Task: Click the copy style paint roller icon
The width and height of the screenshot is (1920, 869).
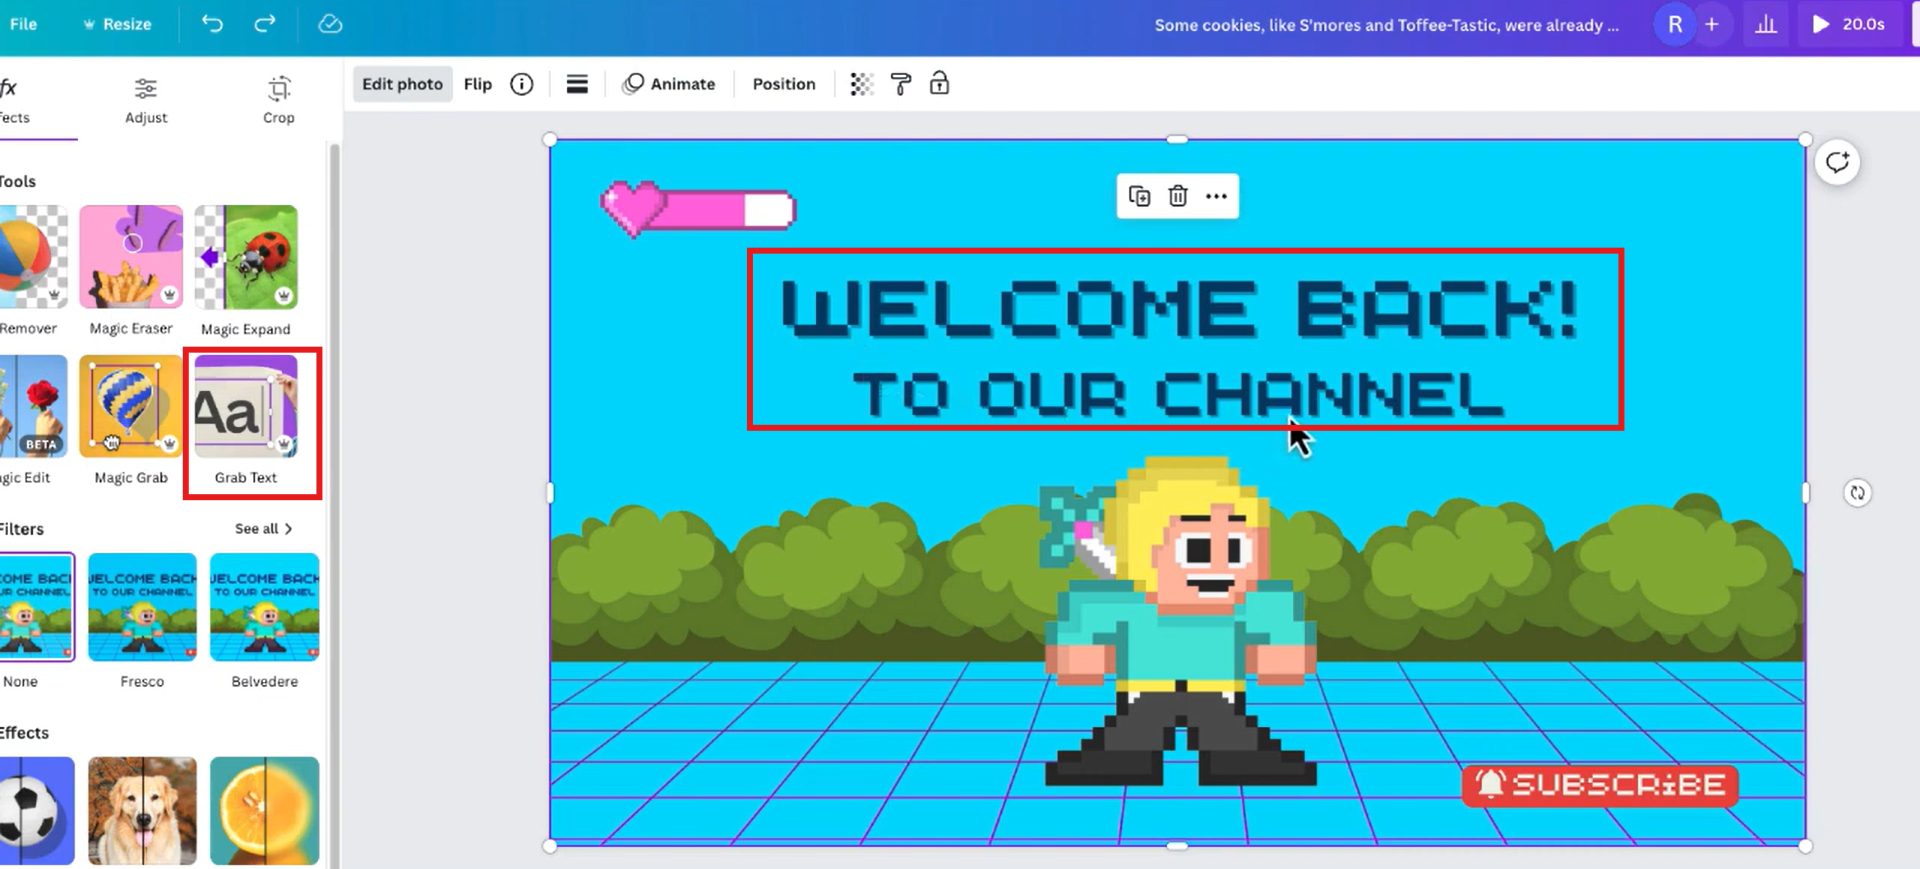Action: coord(900,84)
